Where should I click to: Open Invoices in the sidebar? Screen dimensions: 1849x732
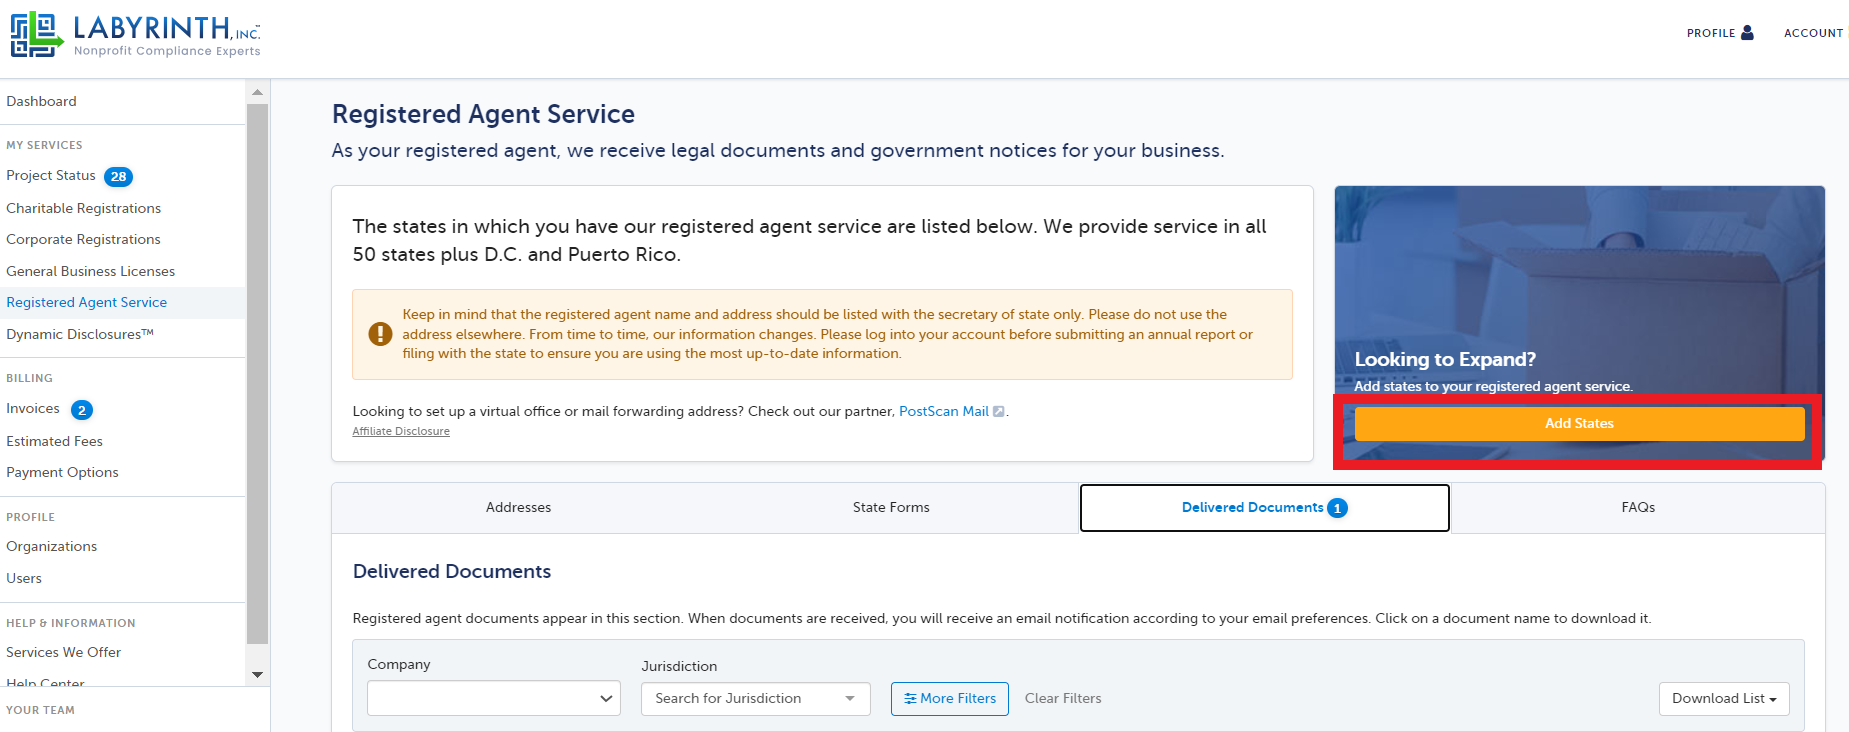33,409
